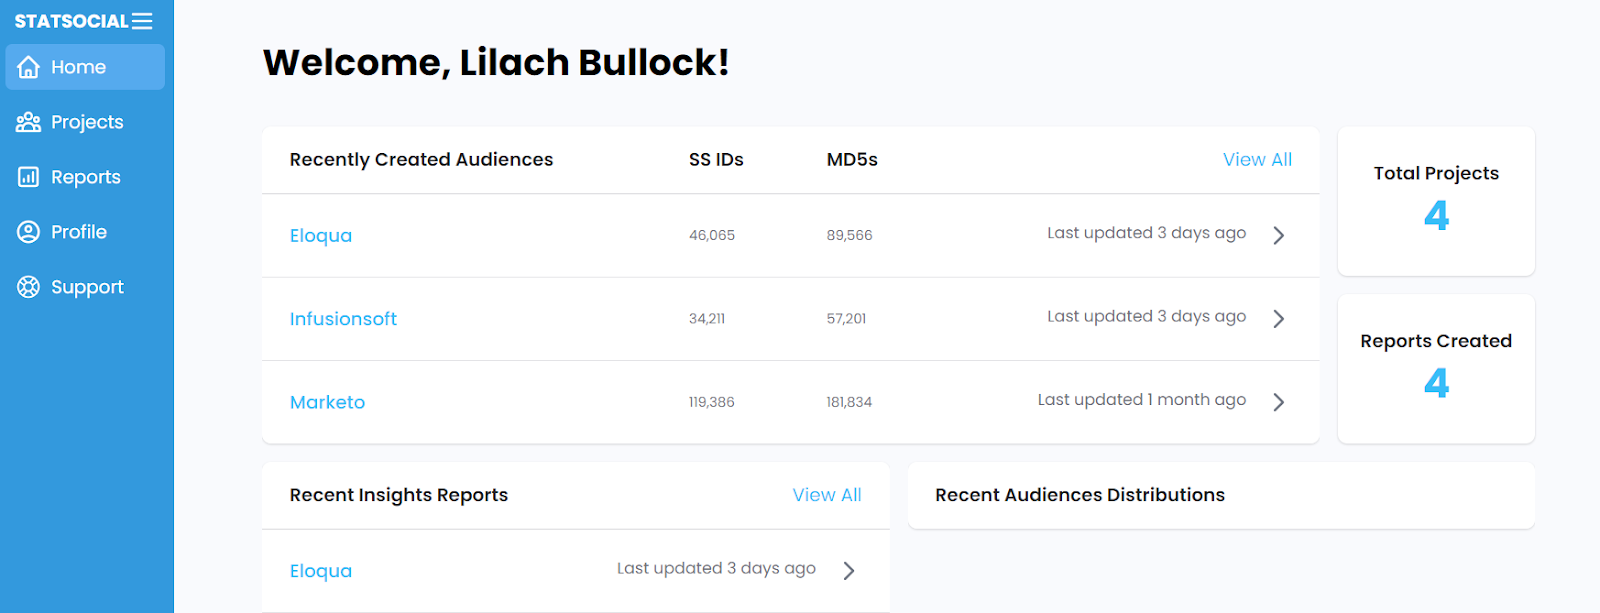Image resolution: width=1600 pixels, height=613 pixels.
Task: Click the Home house icon
Action: click(x=29, y=67)
